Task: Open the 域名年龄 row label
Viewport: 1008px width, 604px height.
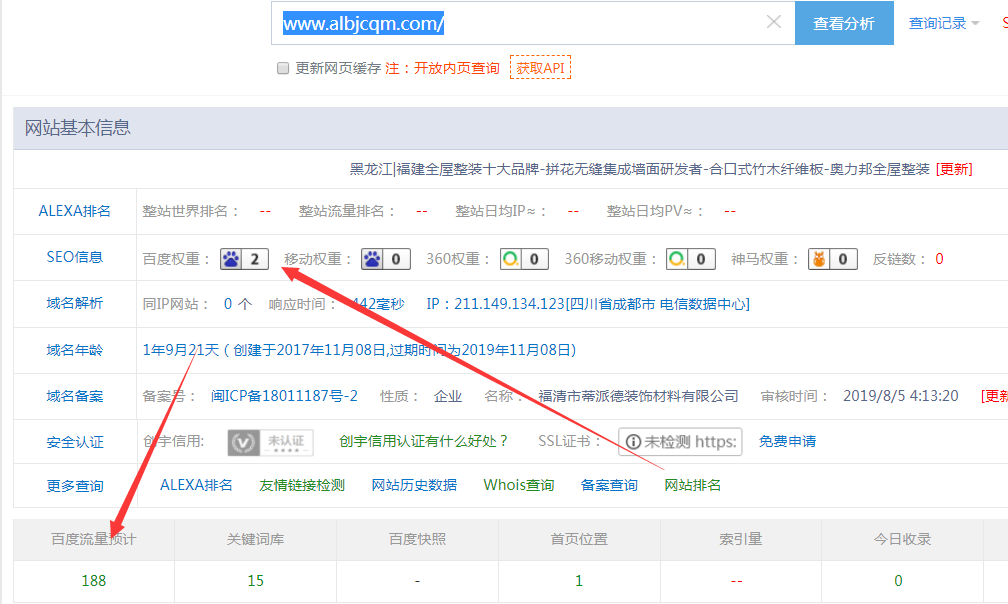Action: pos(75,350)
